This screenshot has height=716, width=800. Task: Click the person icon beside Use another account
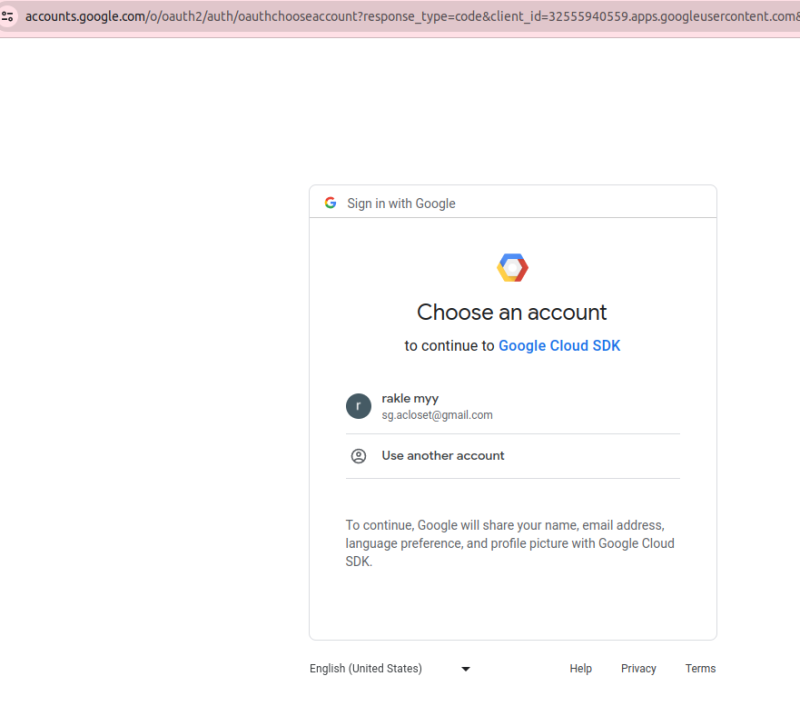359,456
